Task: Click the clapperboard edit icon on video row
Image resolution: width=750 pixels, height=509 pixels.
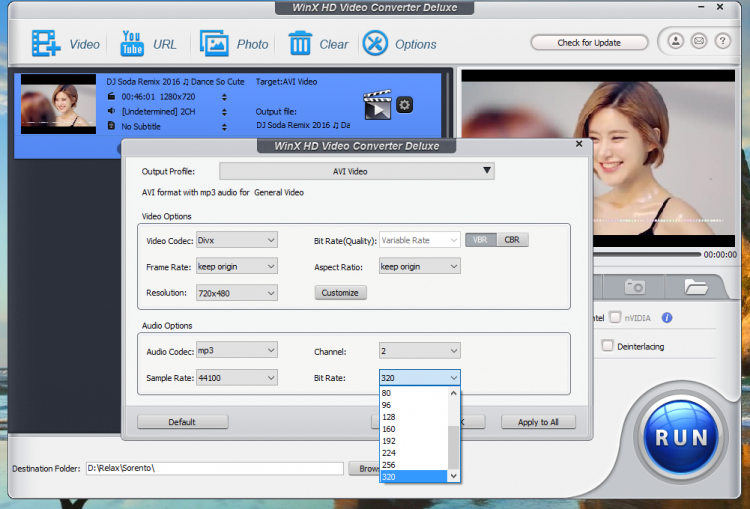Action: coord(377,104)
